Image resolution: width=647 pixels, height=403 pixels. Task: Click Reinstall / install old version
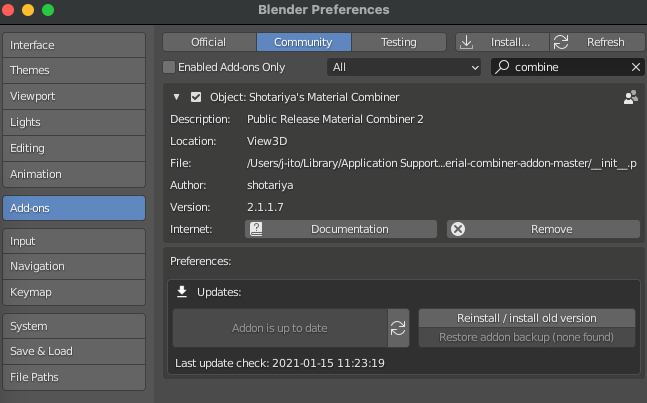[527, 318]
